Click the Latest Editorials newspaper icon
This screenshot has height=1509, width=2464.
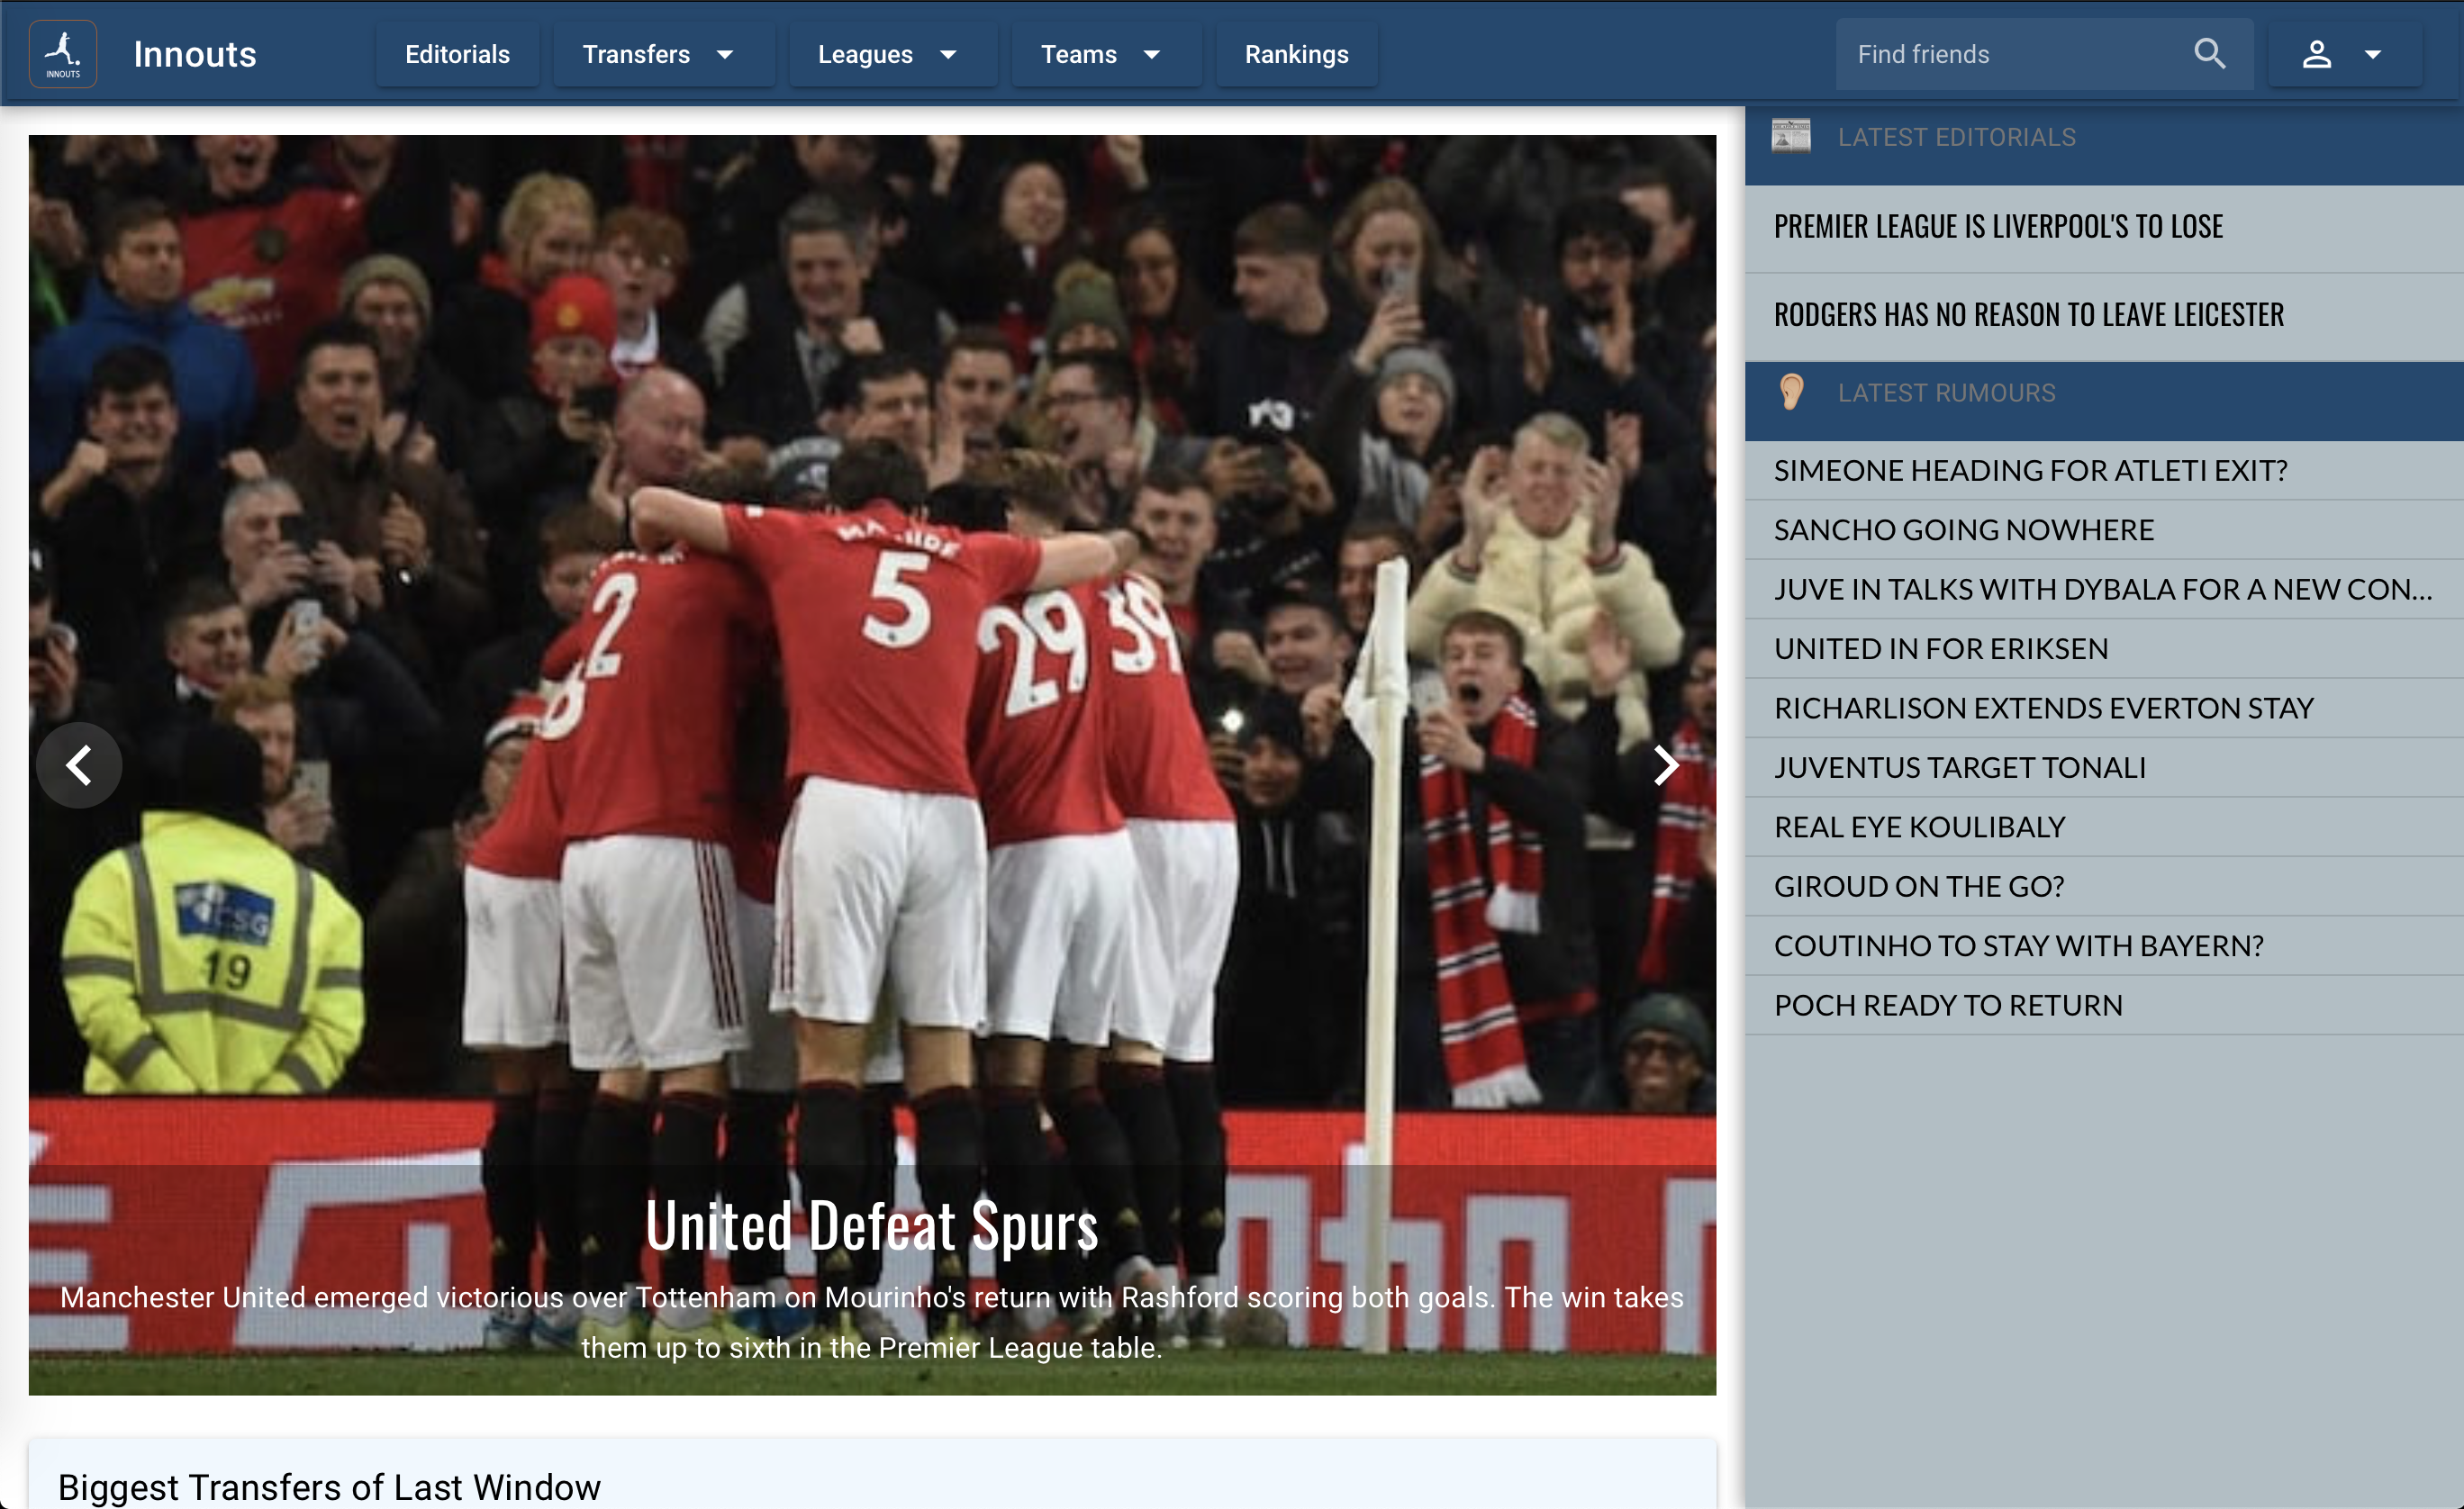click(1790, 136)
